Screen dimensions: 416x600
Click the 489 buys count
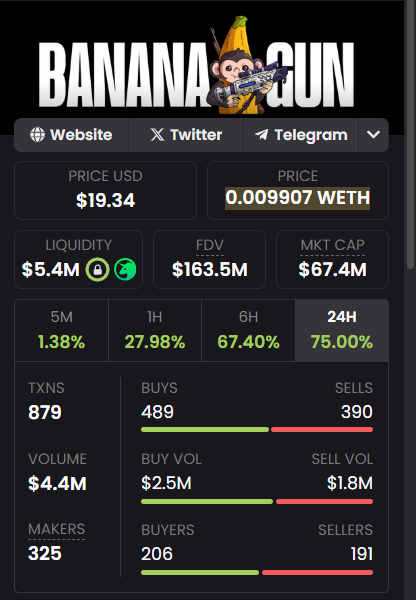(x=157, y=412)
